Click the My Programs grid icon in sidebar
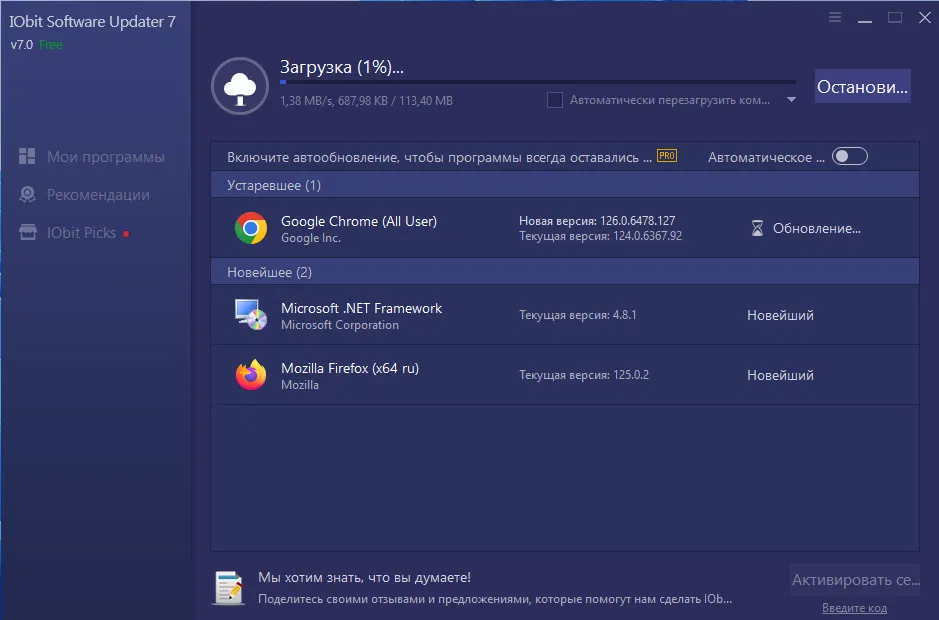This screenshot has width=939, height=620. click(x=27, y=156)
